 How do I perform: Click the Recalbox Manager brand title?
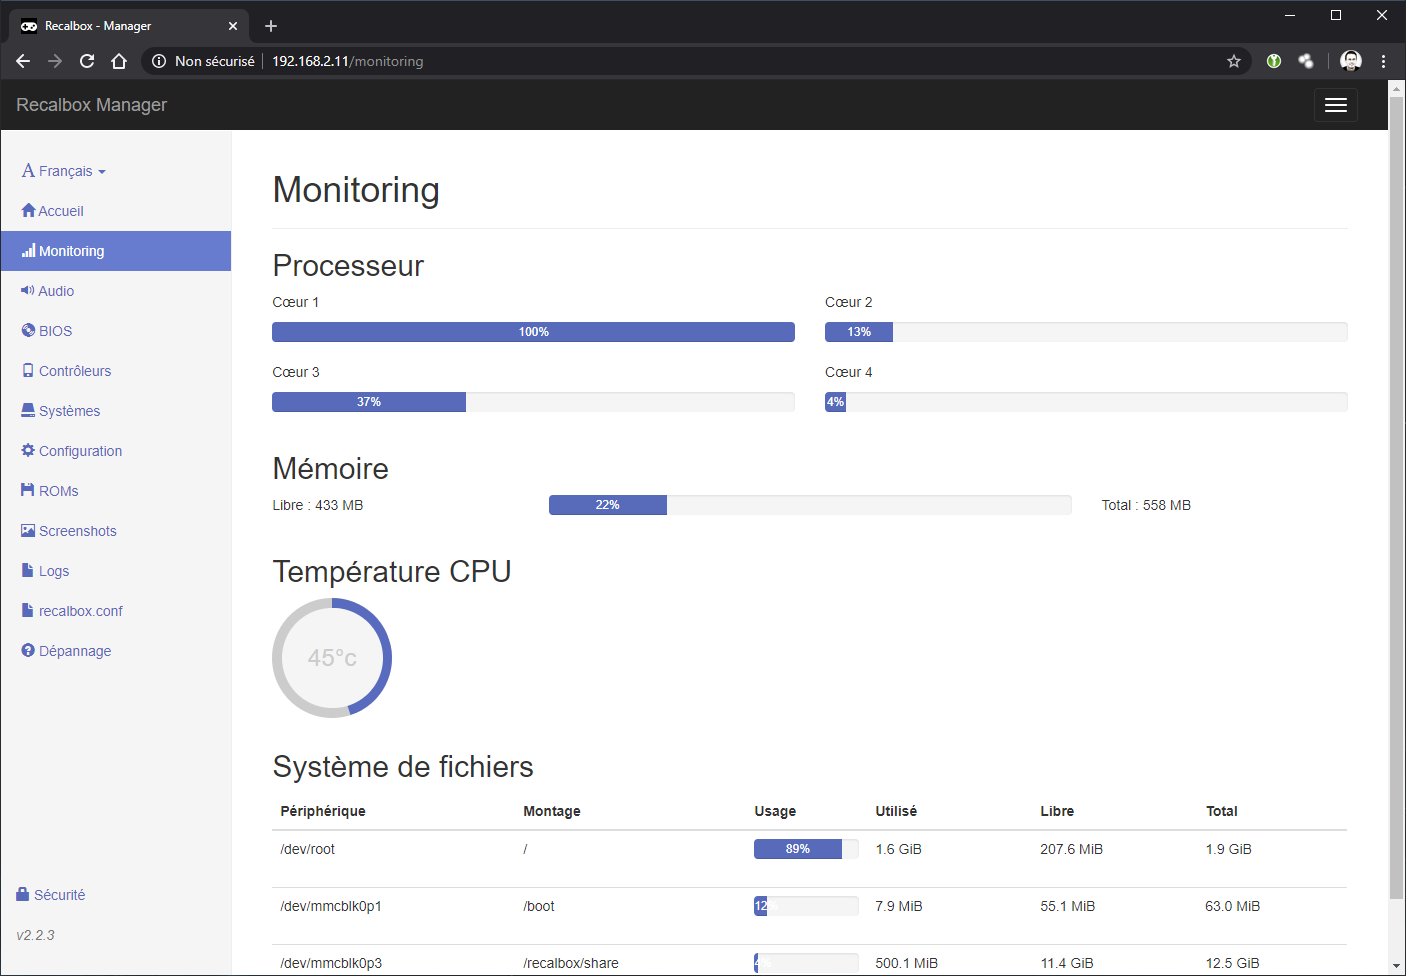[91, 105]
